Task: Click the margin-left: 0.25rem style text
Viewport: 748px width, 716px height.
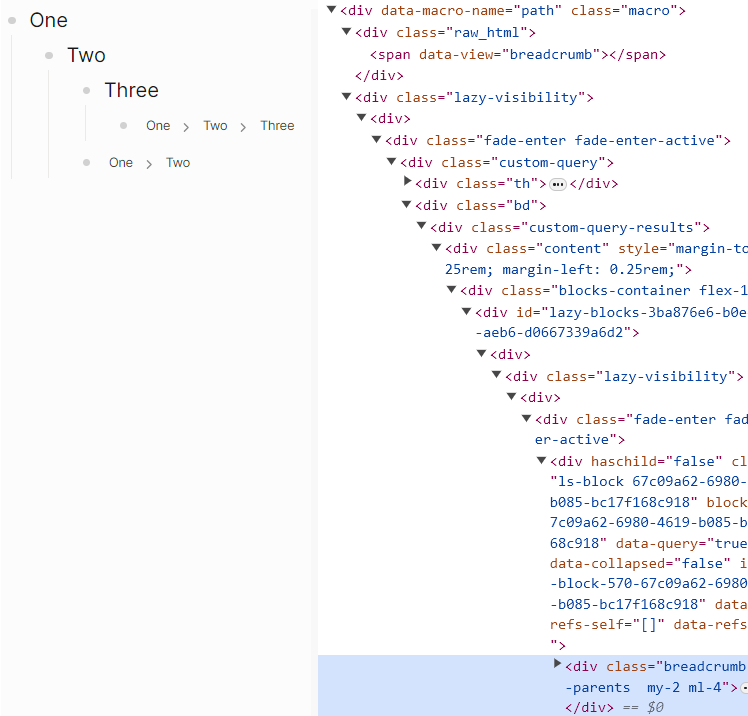Action: coord(588,270)
